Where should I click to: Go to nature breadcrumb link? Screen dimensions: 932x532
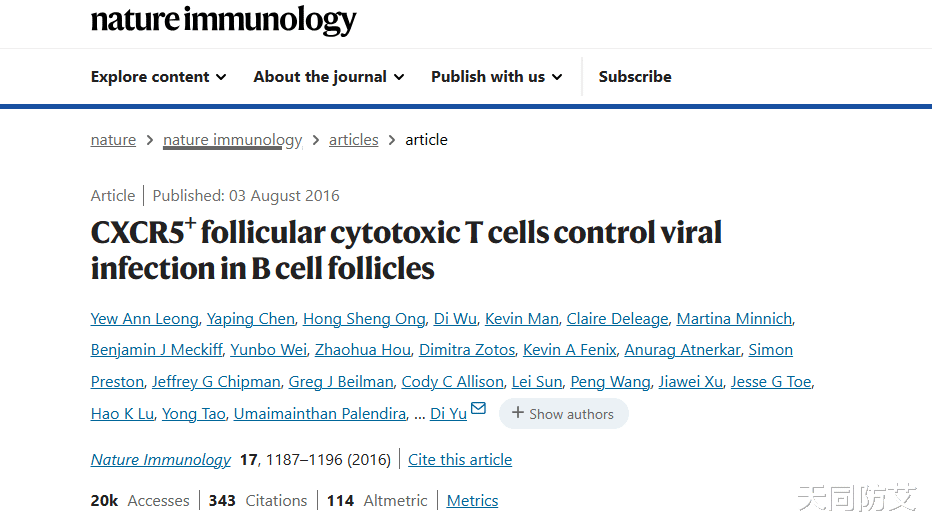pos(113,140)
